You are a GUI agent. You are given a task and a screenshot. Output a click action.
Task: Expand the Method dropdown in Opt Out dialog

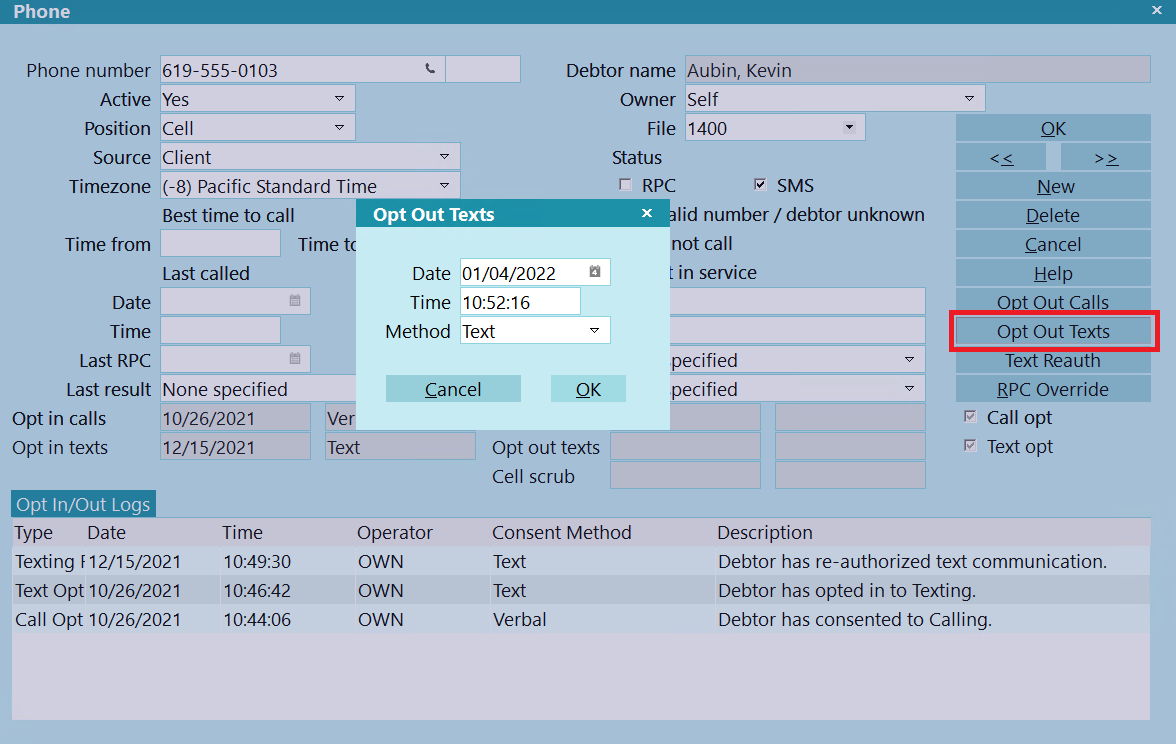pyautogui.click(x=595, y=331)
